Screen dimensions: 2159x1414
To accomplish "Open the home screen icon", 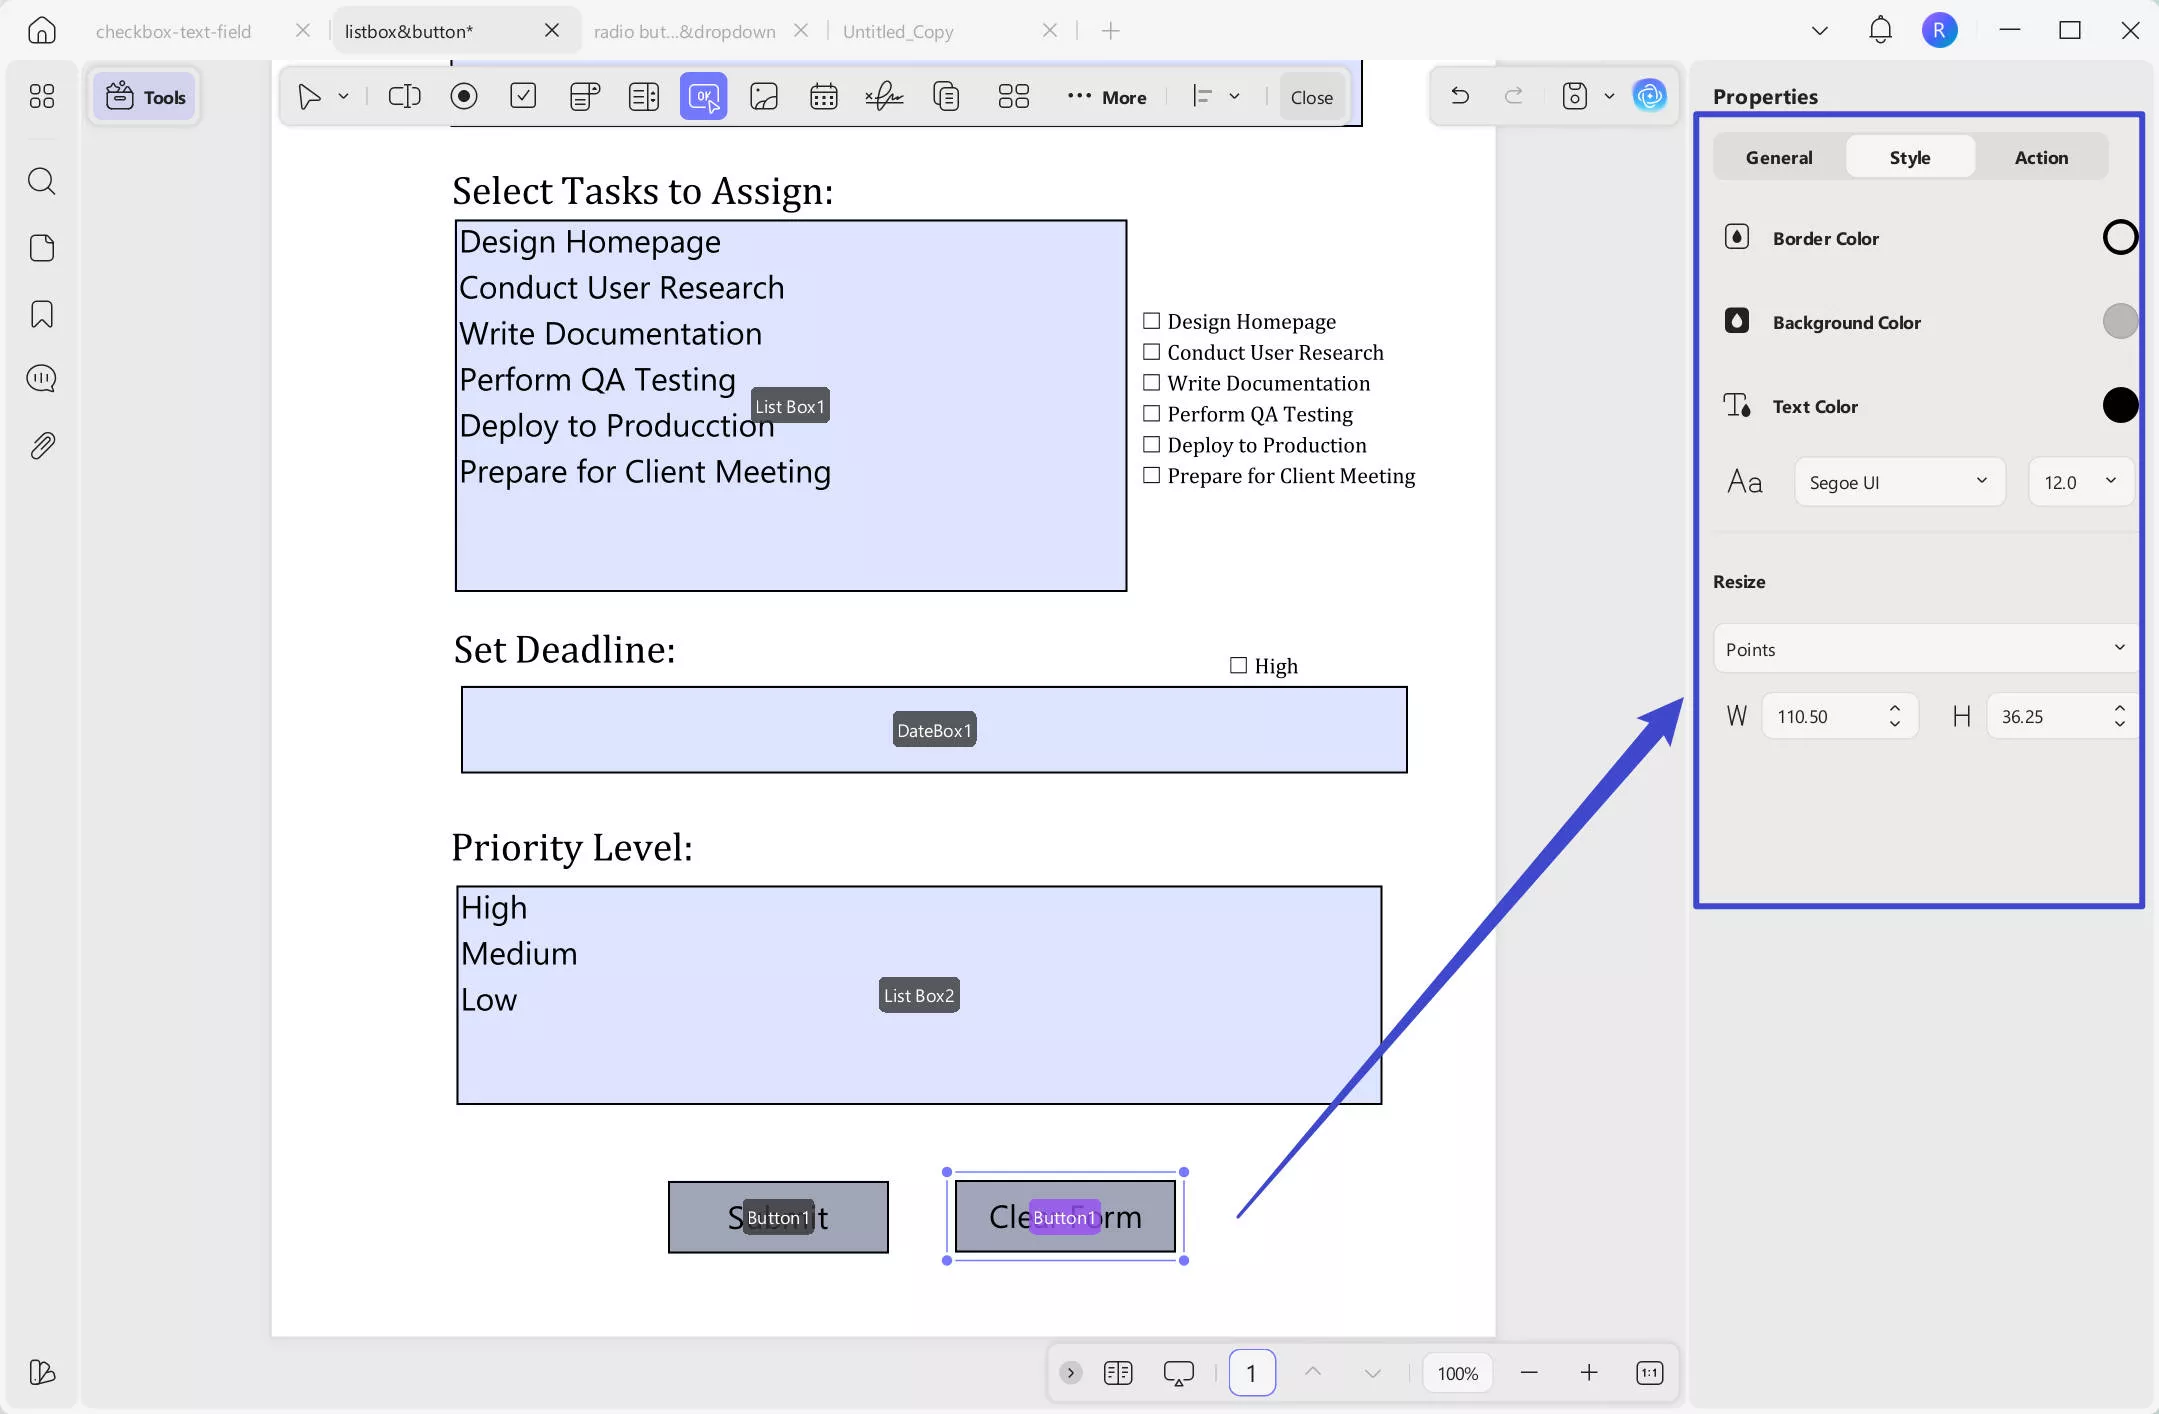I will coord(41,31).
